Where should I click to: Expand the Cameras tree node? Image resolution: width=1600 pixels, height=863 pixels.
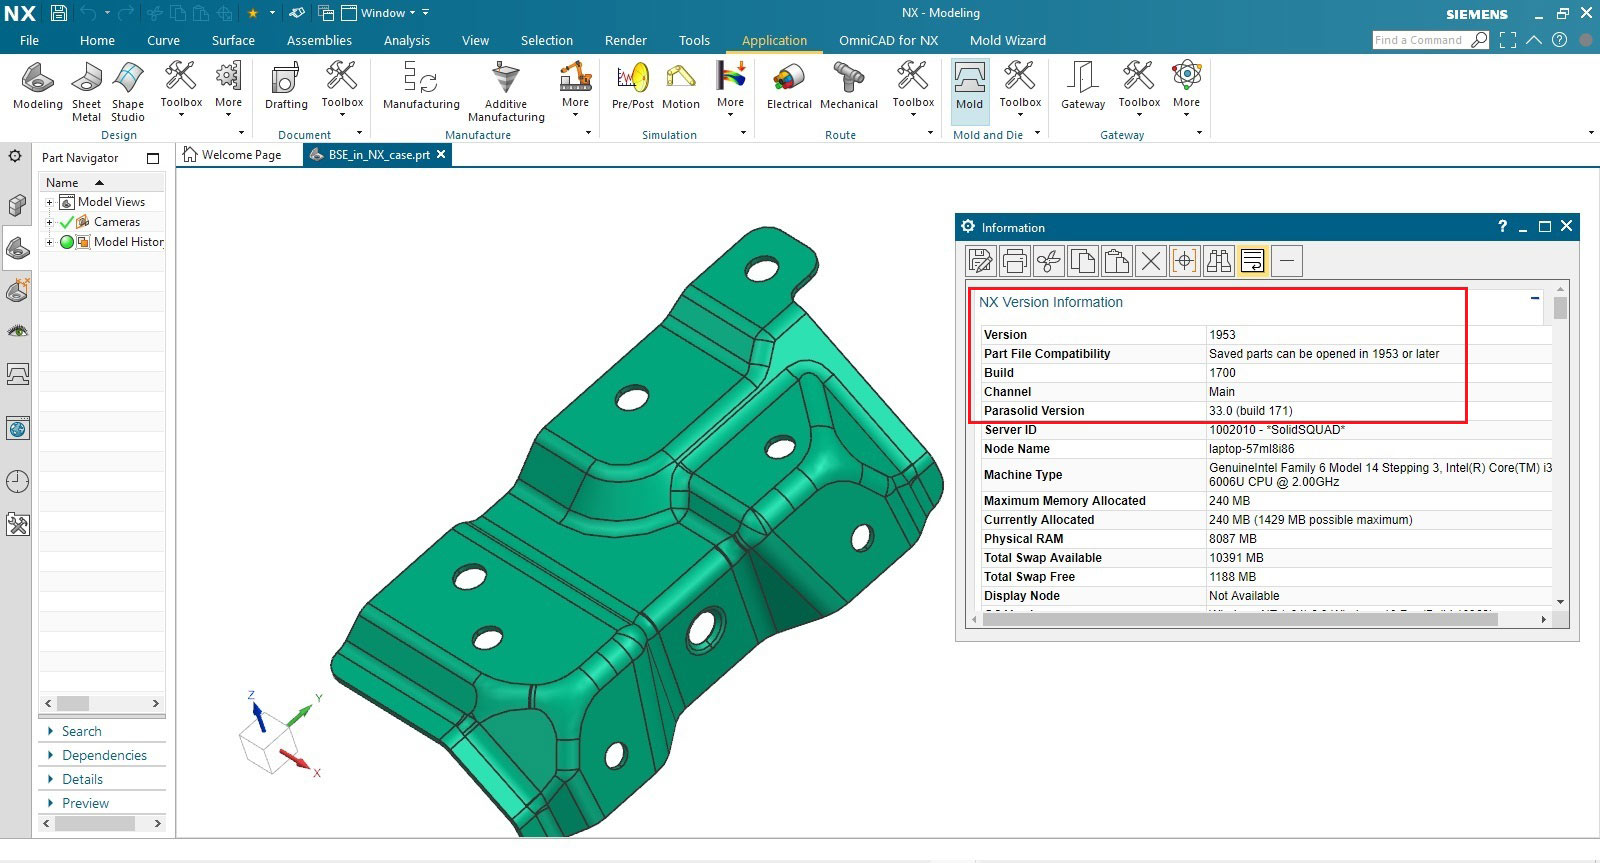49,222
